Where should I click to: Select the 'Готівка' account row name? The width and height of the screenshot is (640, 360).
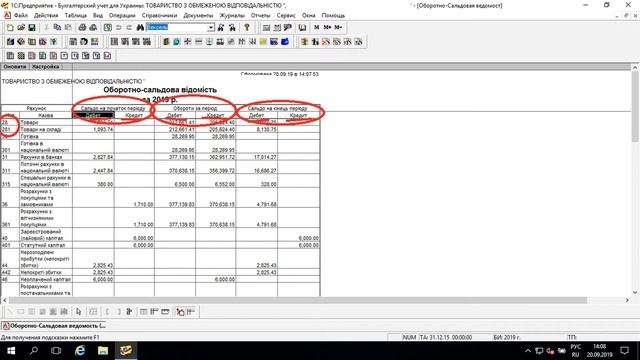(x=29, y=136)
